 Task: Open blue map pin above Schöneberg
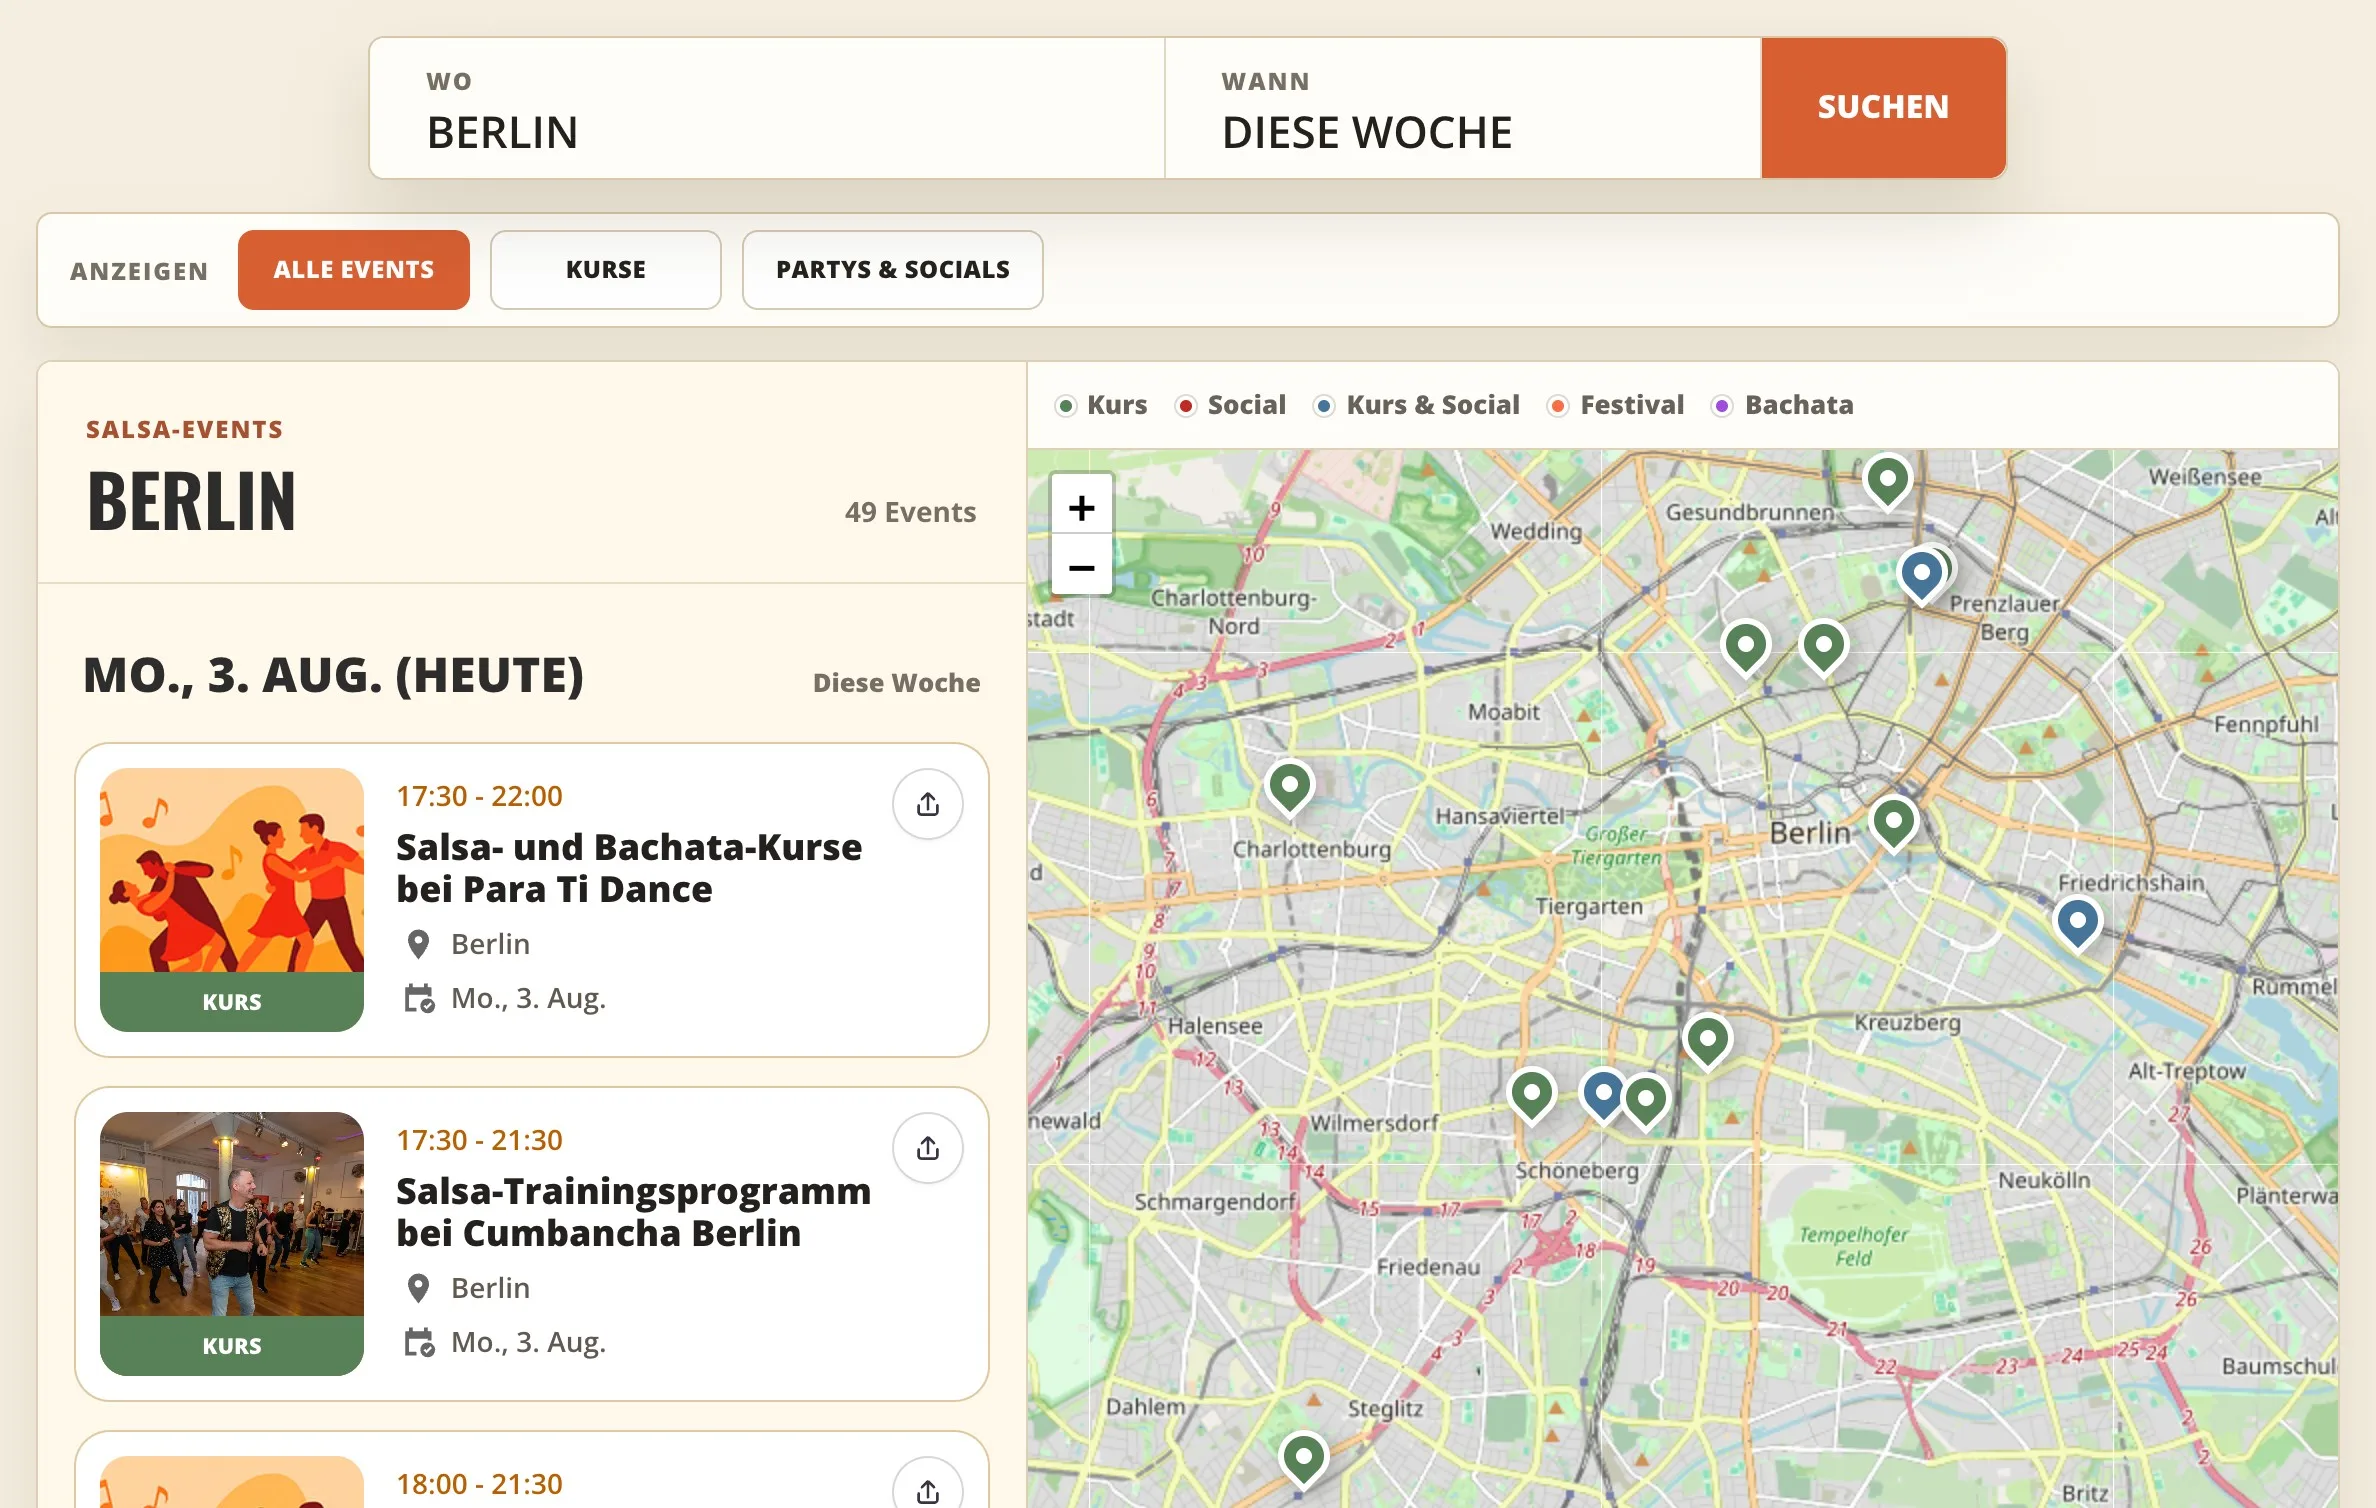pyautogui.click(x=1602, y=1094)
